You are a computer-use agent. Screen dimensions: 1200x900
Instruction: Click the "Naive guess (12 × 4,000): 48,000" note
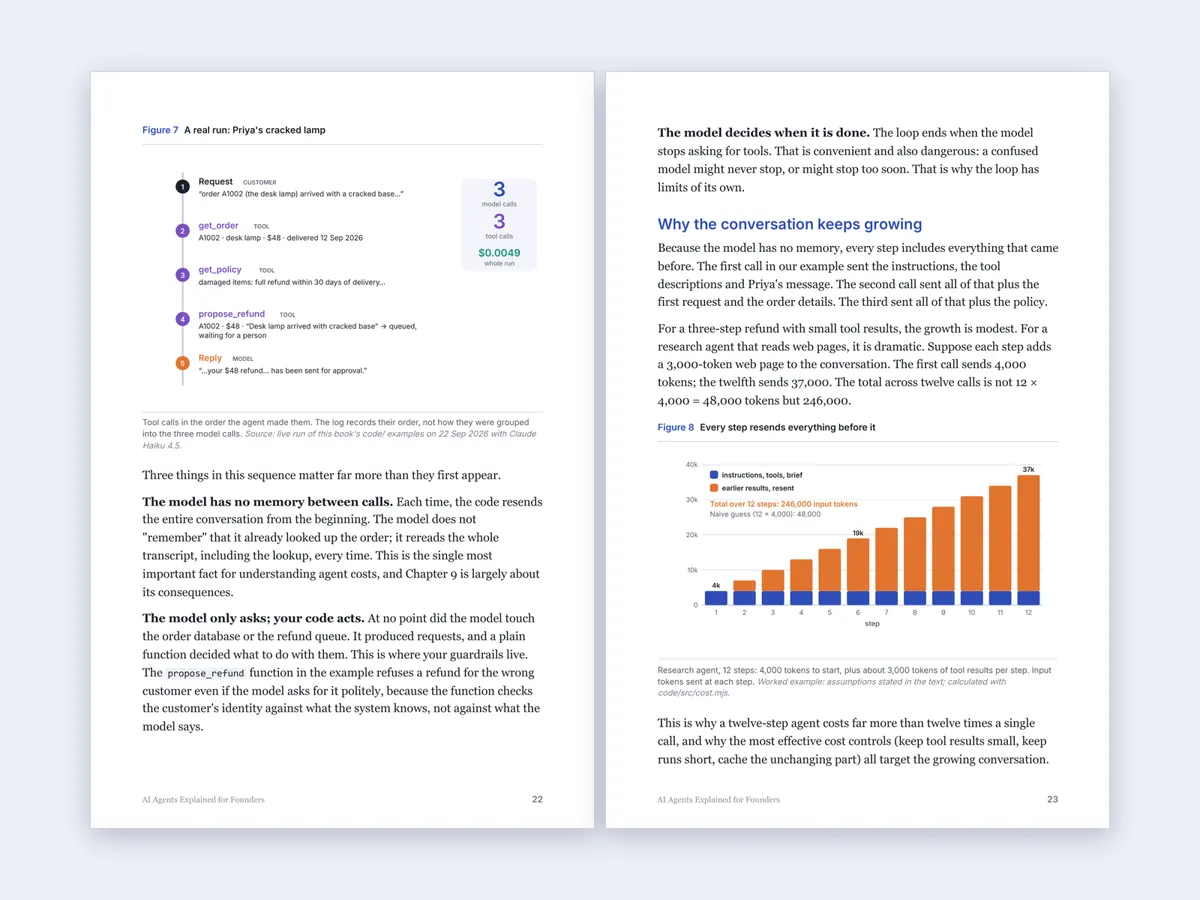[765, 514]
